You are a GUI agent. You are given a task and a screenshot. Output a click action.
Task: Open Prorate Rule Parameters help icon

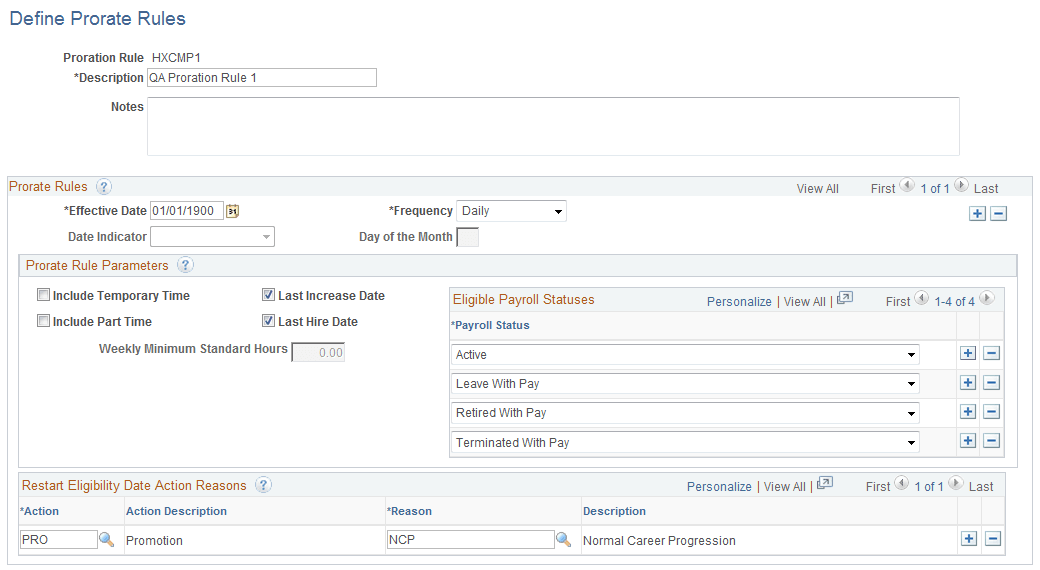186,265
